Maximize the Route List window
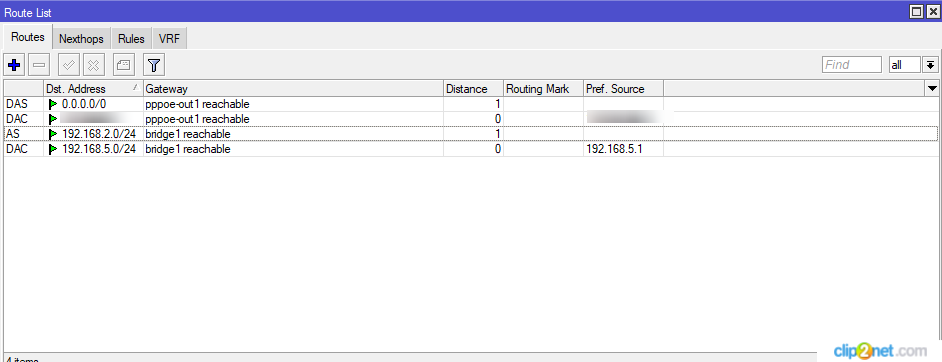 pyautogui.click(x=916, y=11)
